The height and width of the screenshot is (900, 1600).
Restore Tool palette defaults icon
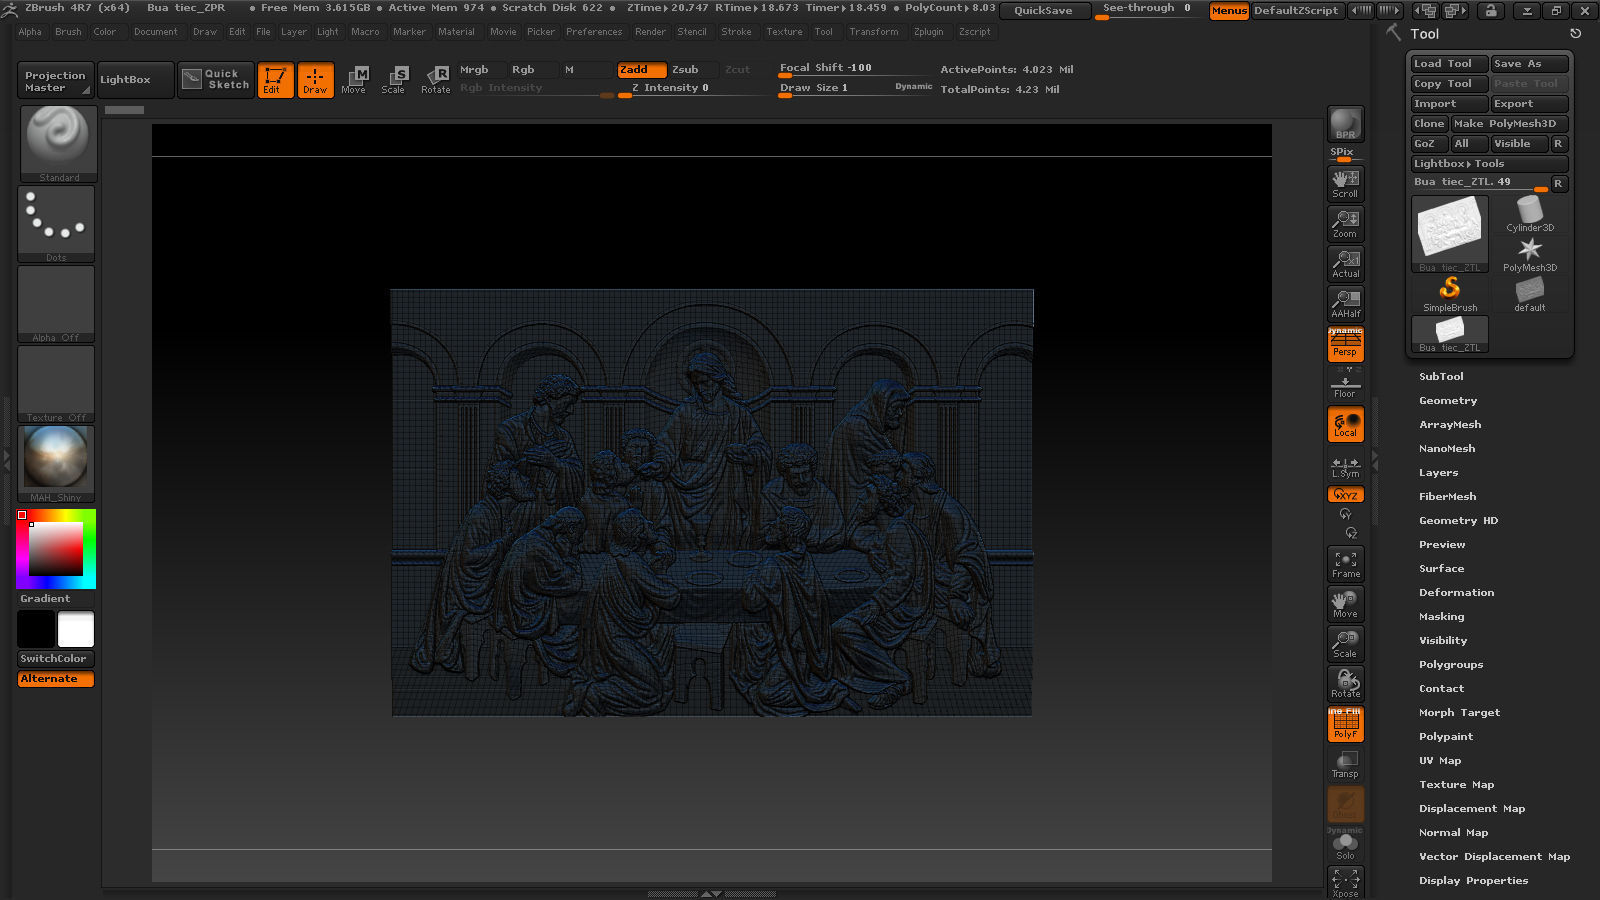coord(1575,33)
